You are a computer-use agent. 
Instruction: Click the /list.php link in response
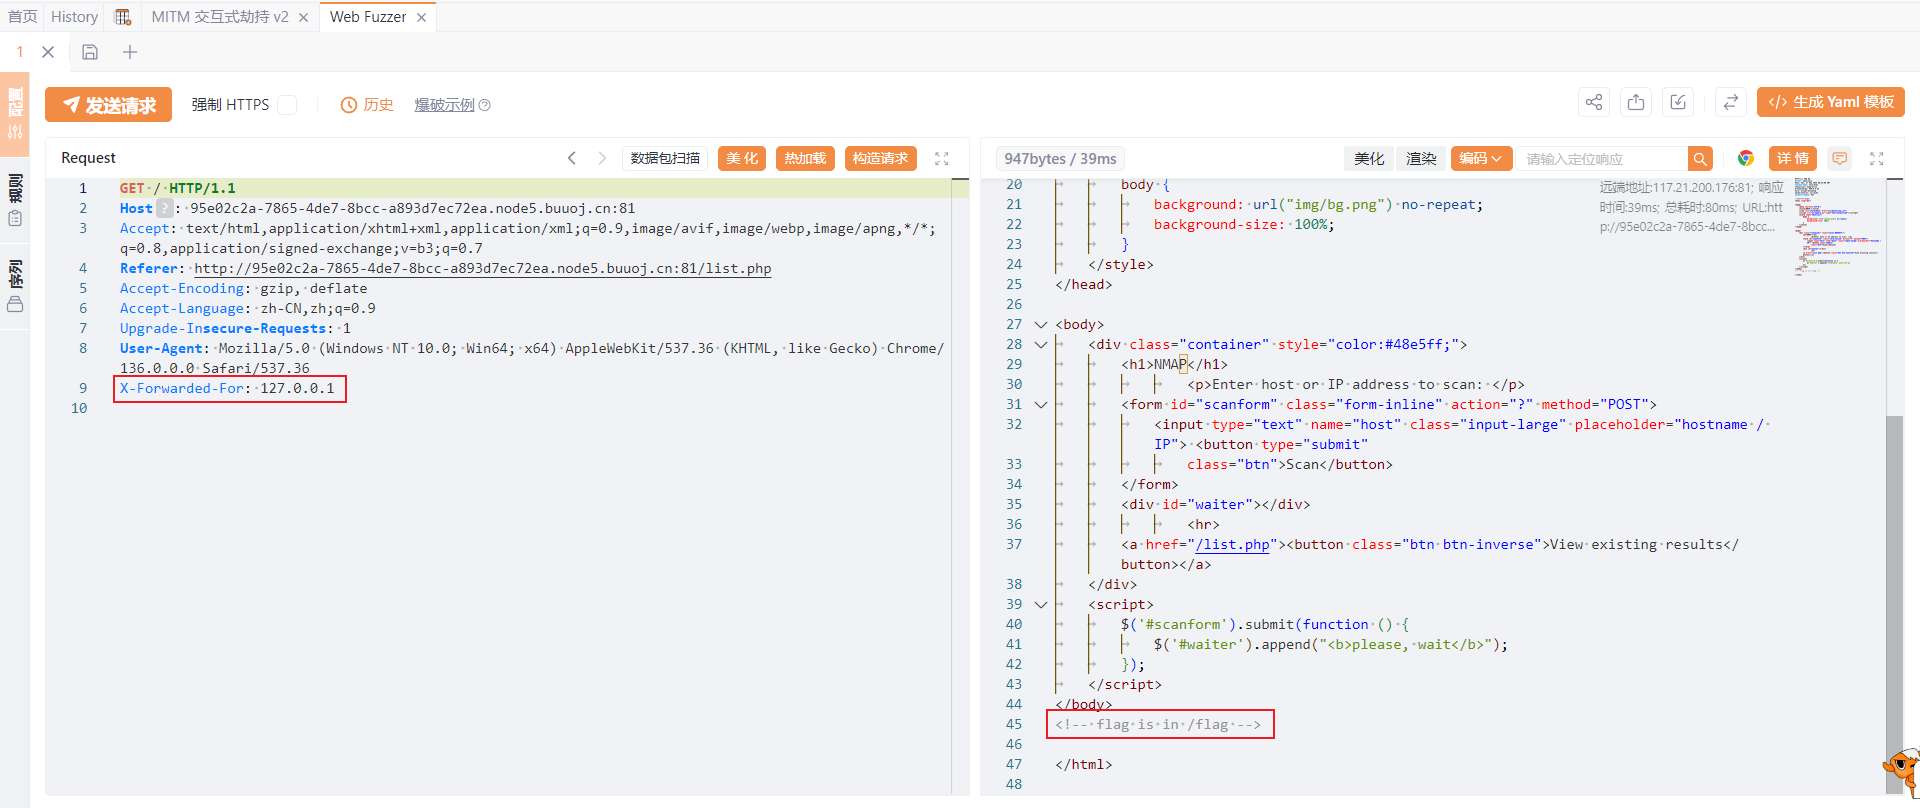click(x=1232, y=544)
